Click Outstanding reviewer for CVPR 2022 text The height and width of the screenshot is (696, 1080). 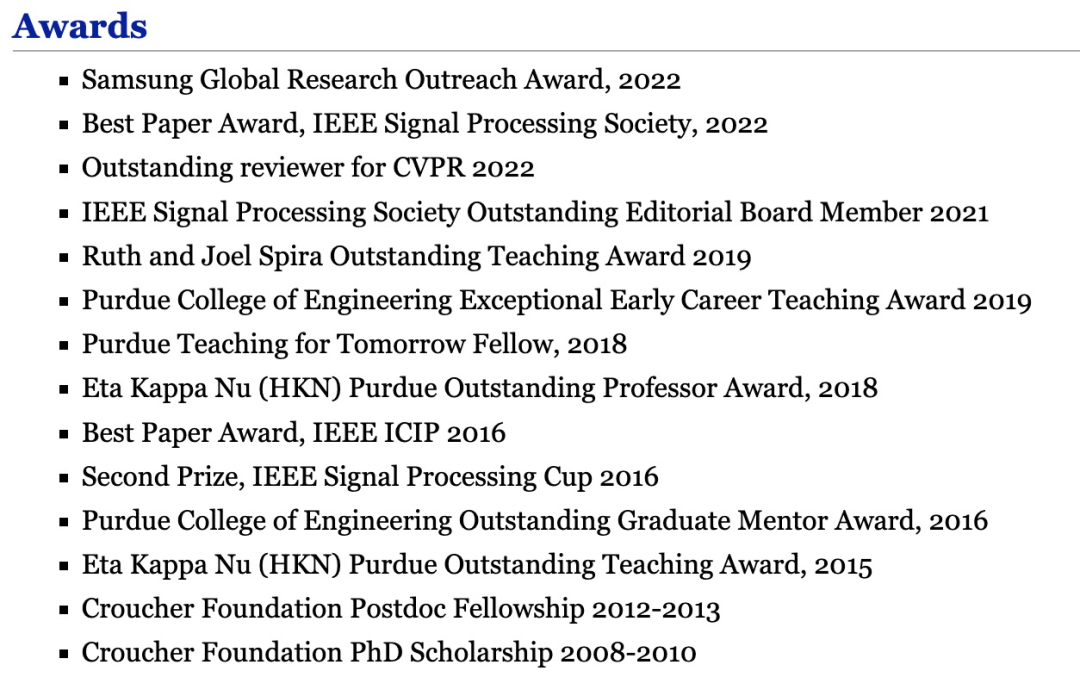click(308, 168)
